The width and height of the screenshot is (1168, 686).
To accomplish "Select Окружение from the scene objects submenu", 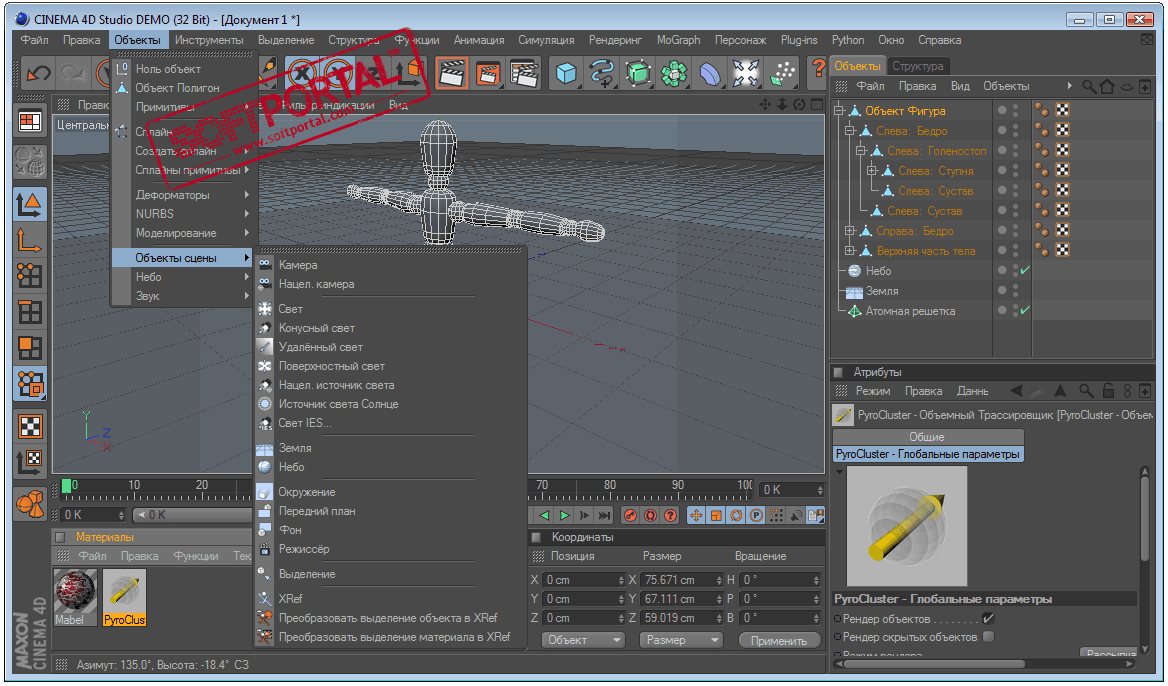I will [x=307, y=492].
